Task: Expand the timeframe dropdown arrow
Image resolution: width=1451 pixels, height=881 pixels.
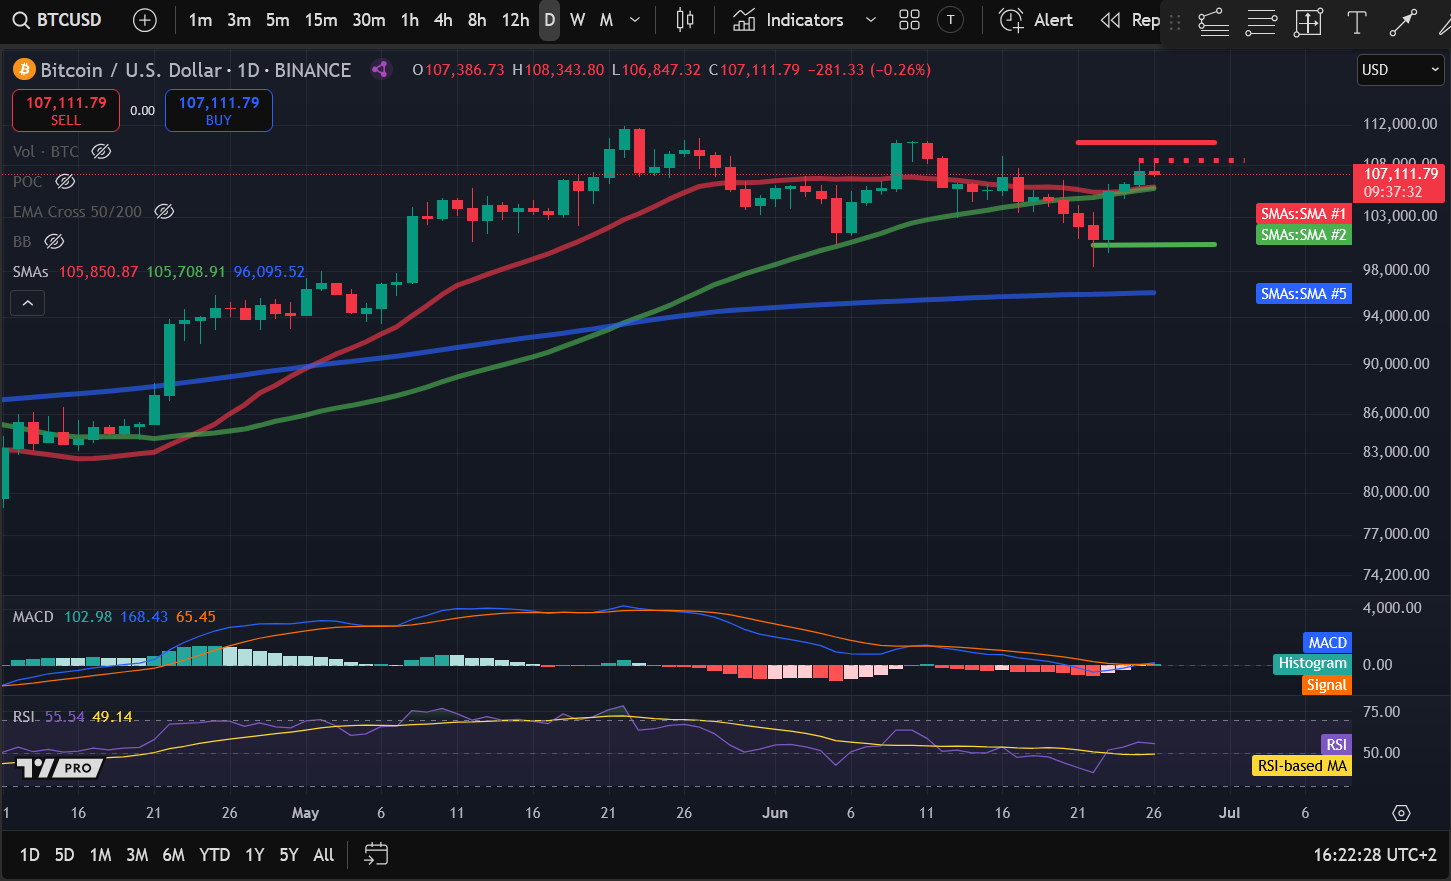Action: (x=635, y=20)
